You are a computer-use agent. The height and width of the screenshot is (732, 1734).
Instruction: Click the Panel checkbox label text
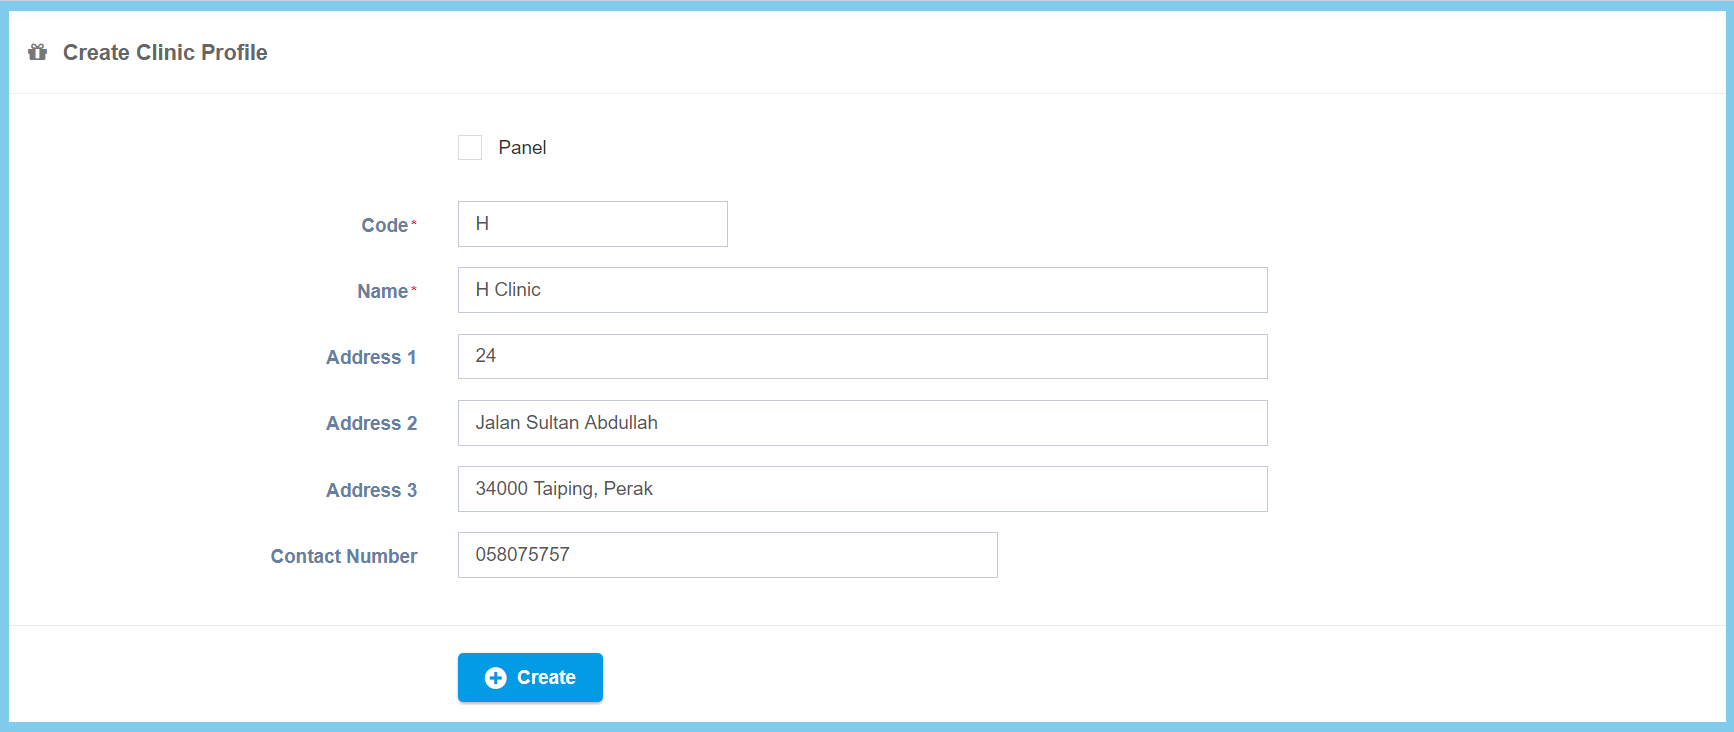tap(522, 148)
